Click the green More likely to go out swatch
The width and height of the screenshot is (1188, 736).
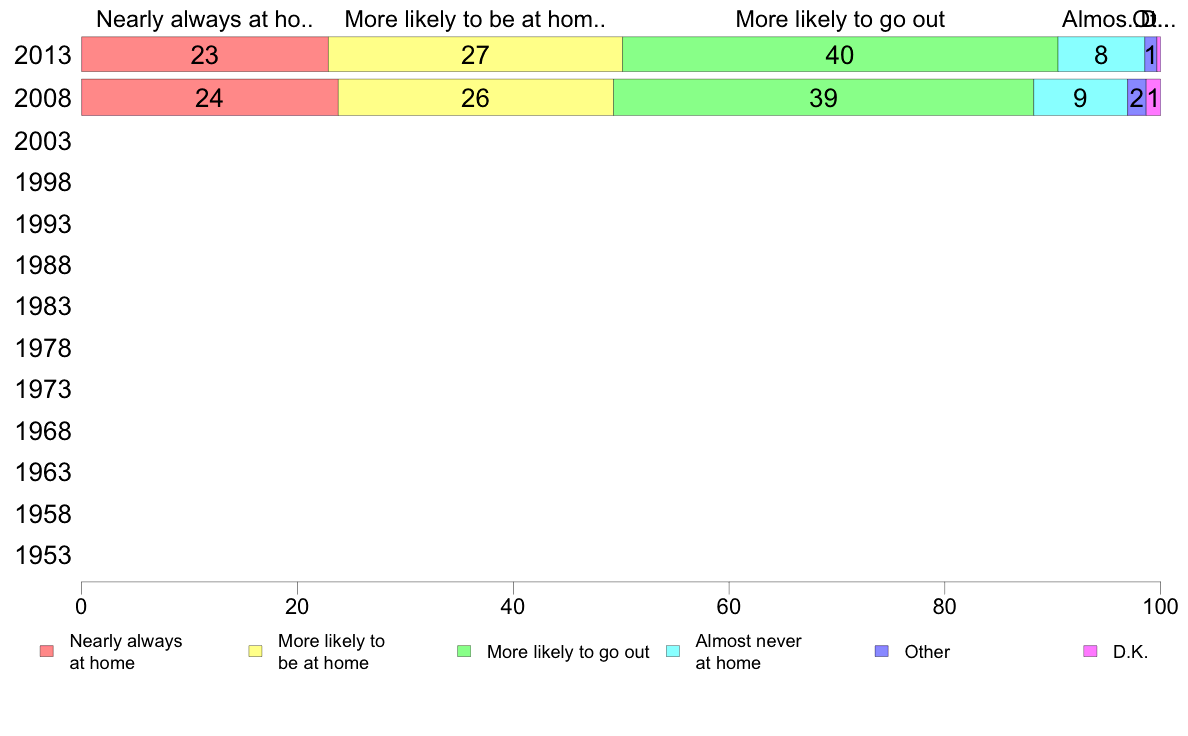coord(464,651)
